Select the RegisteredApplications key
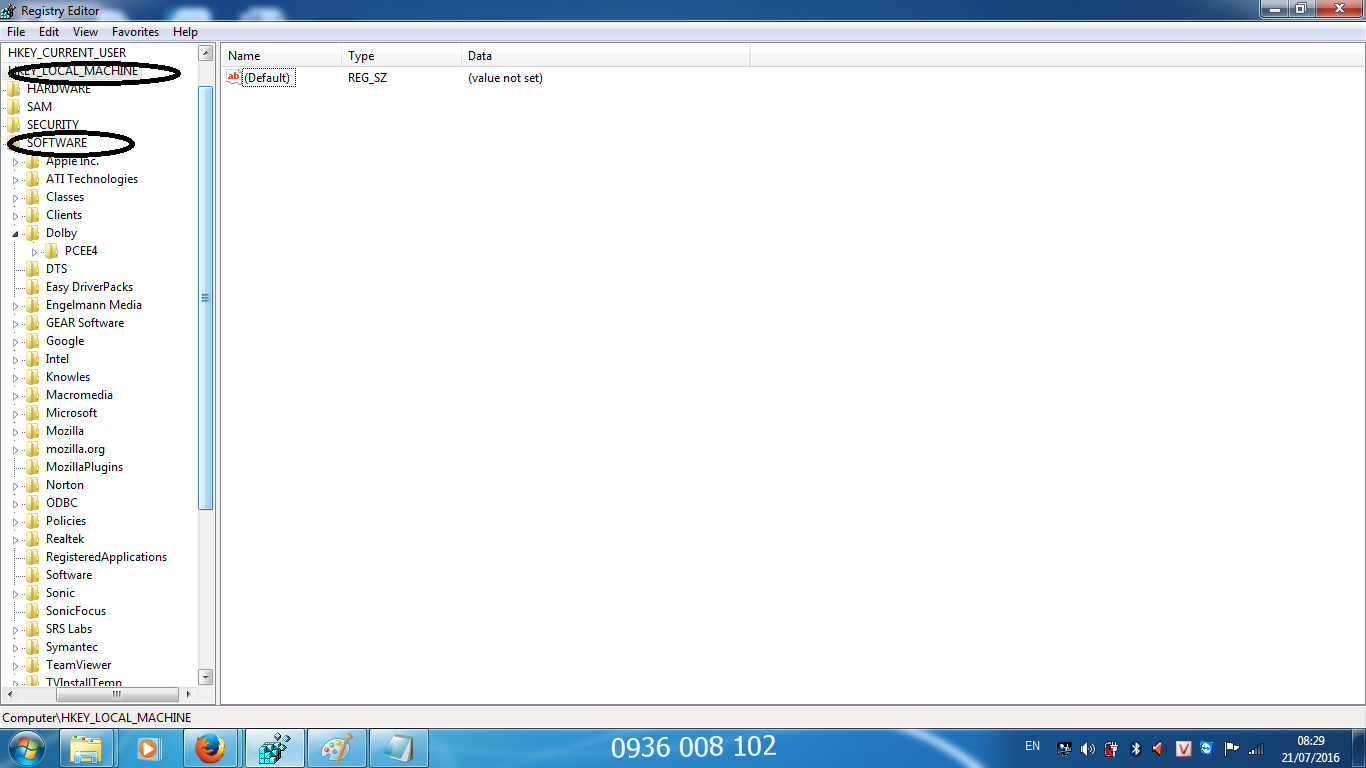 106,557
